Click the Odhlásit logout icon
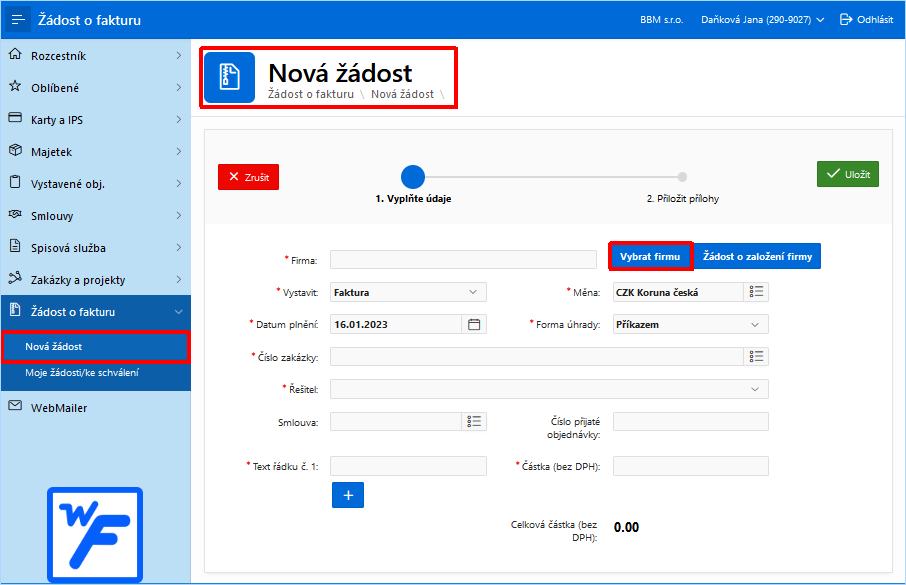The image size is (906, 585). 846,20
